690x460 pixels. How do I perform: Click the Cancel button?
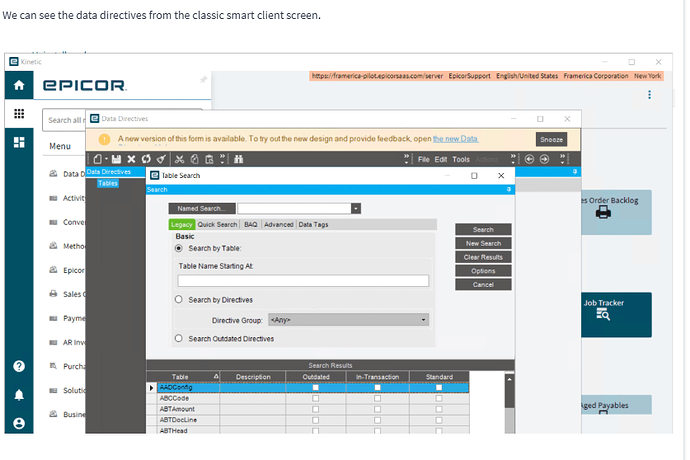[483, 284]
